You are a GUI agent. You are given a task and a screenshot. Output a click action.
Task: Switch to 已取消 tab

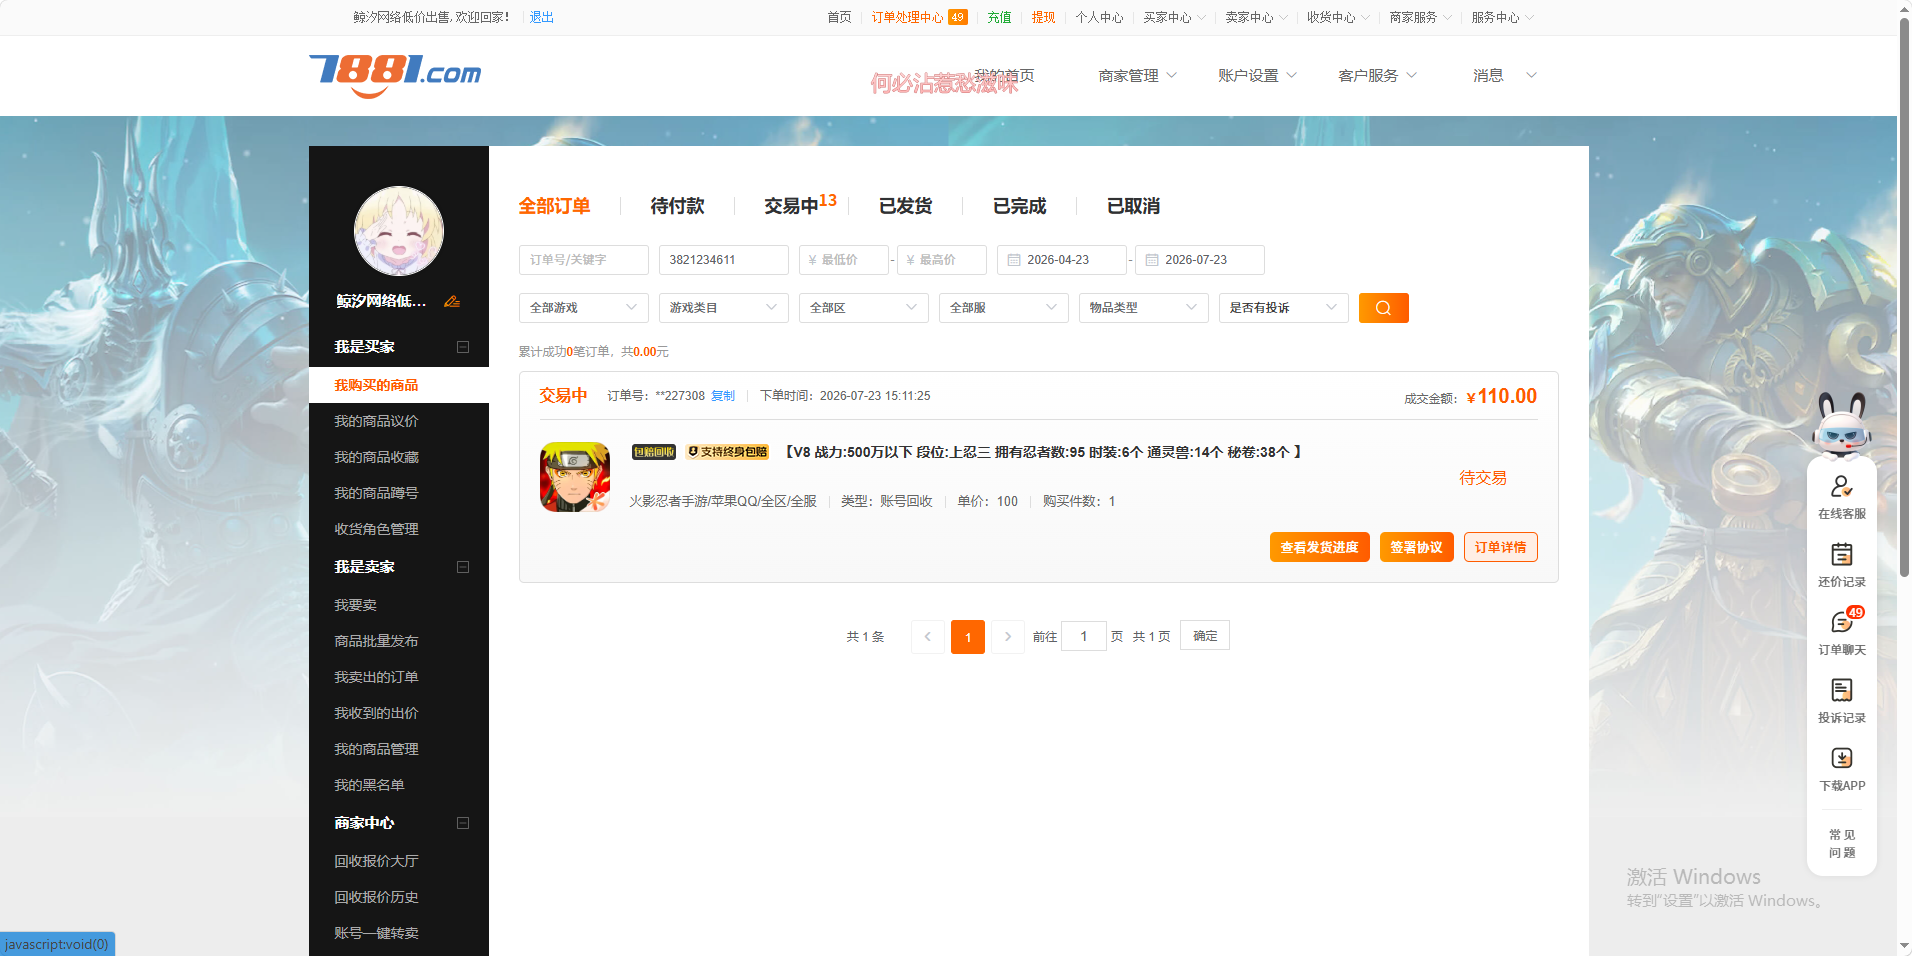click(x=1133, y=206)
